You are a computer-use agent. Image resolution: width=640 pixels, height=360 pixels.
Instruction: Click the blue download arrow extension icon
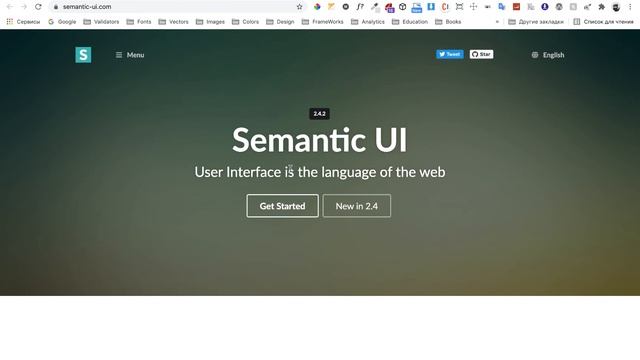[431, 7]
